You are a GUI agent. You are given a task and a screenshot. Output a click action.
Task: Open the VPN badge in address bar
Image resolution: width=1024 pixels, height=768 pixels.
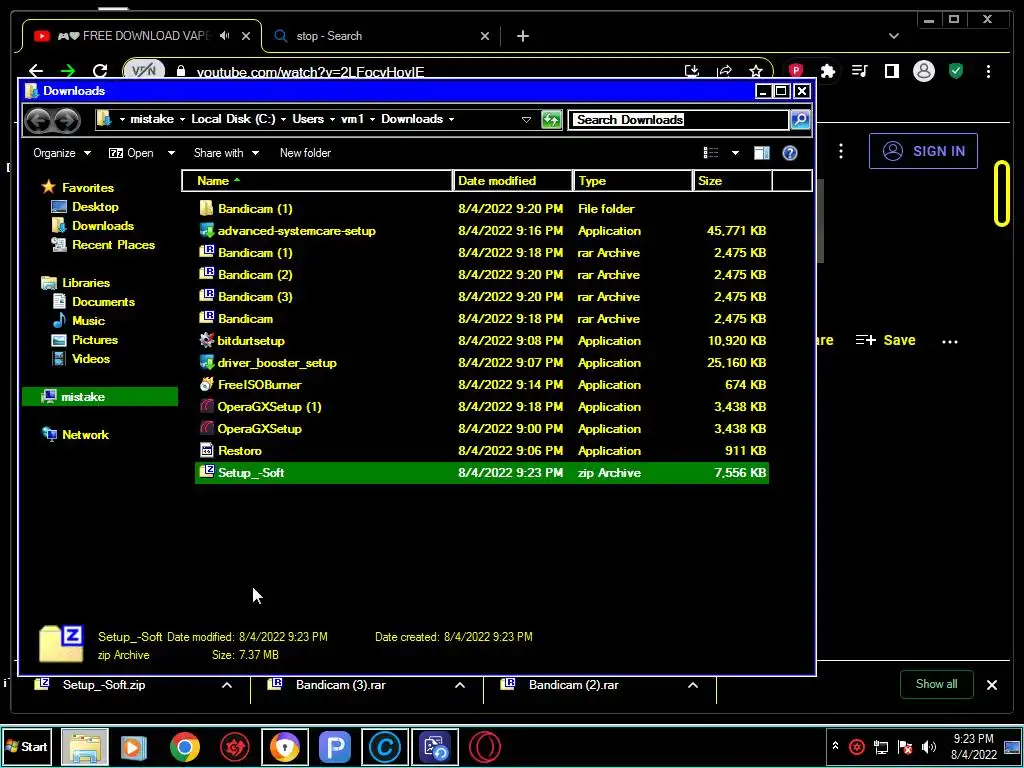point(144,71)
